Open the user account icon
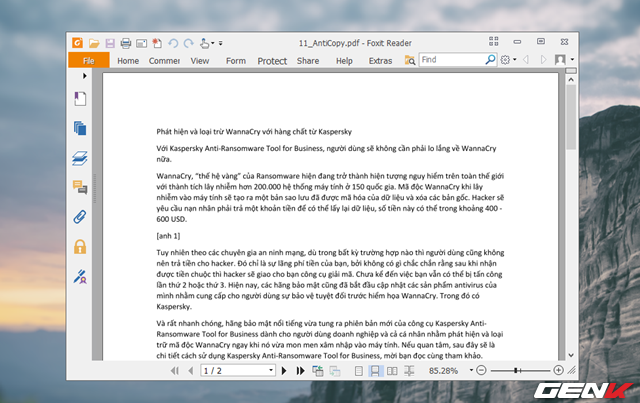The image size is (640, 403). [560, 60]
